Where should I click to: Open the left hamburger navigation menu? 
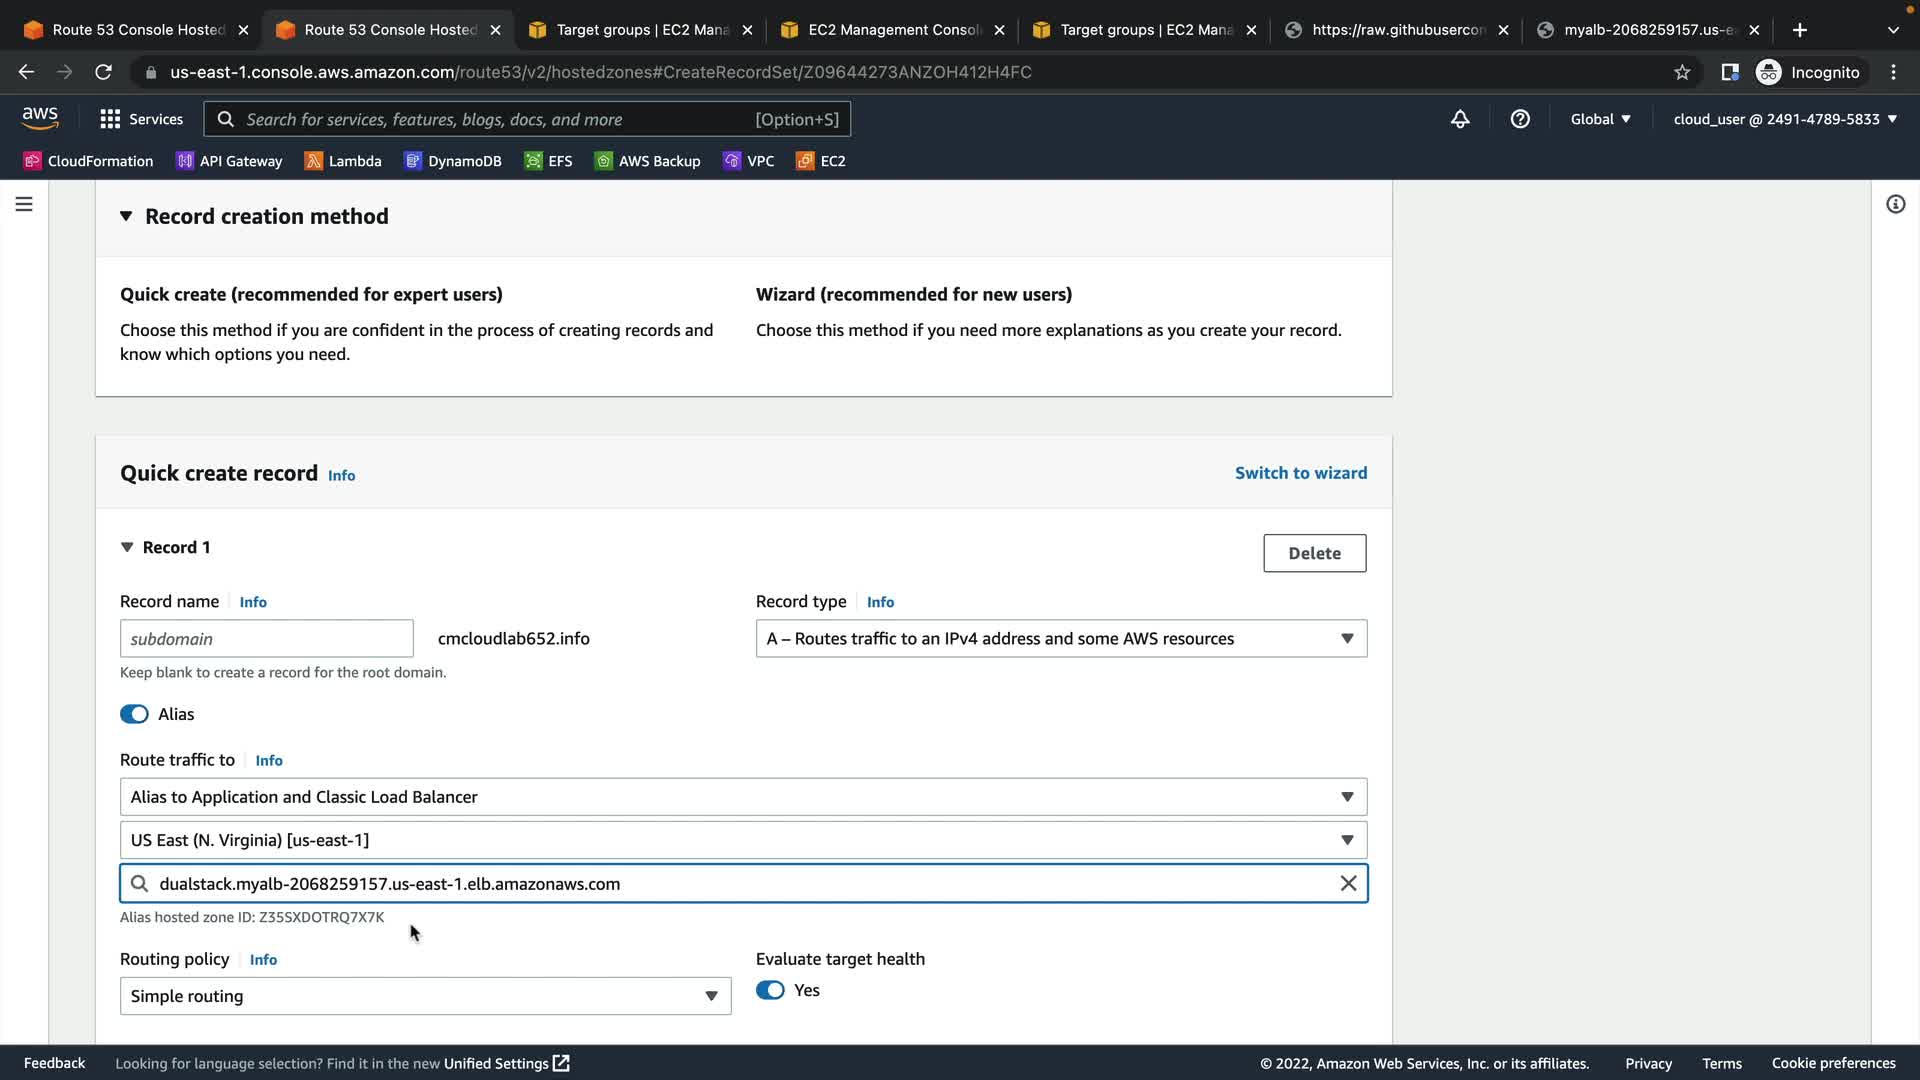tap(24, 204)
